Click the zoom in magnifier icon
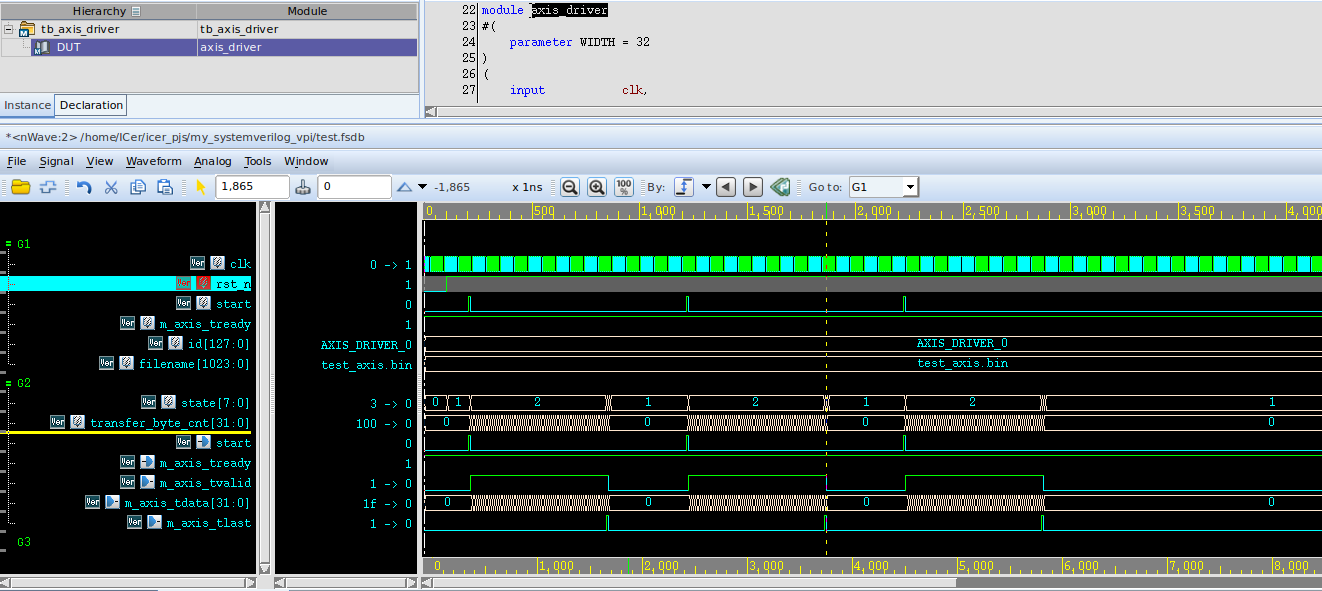The image size is (1322, 591). pyautogui.click(x=597, y=187)
